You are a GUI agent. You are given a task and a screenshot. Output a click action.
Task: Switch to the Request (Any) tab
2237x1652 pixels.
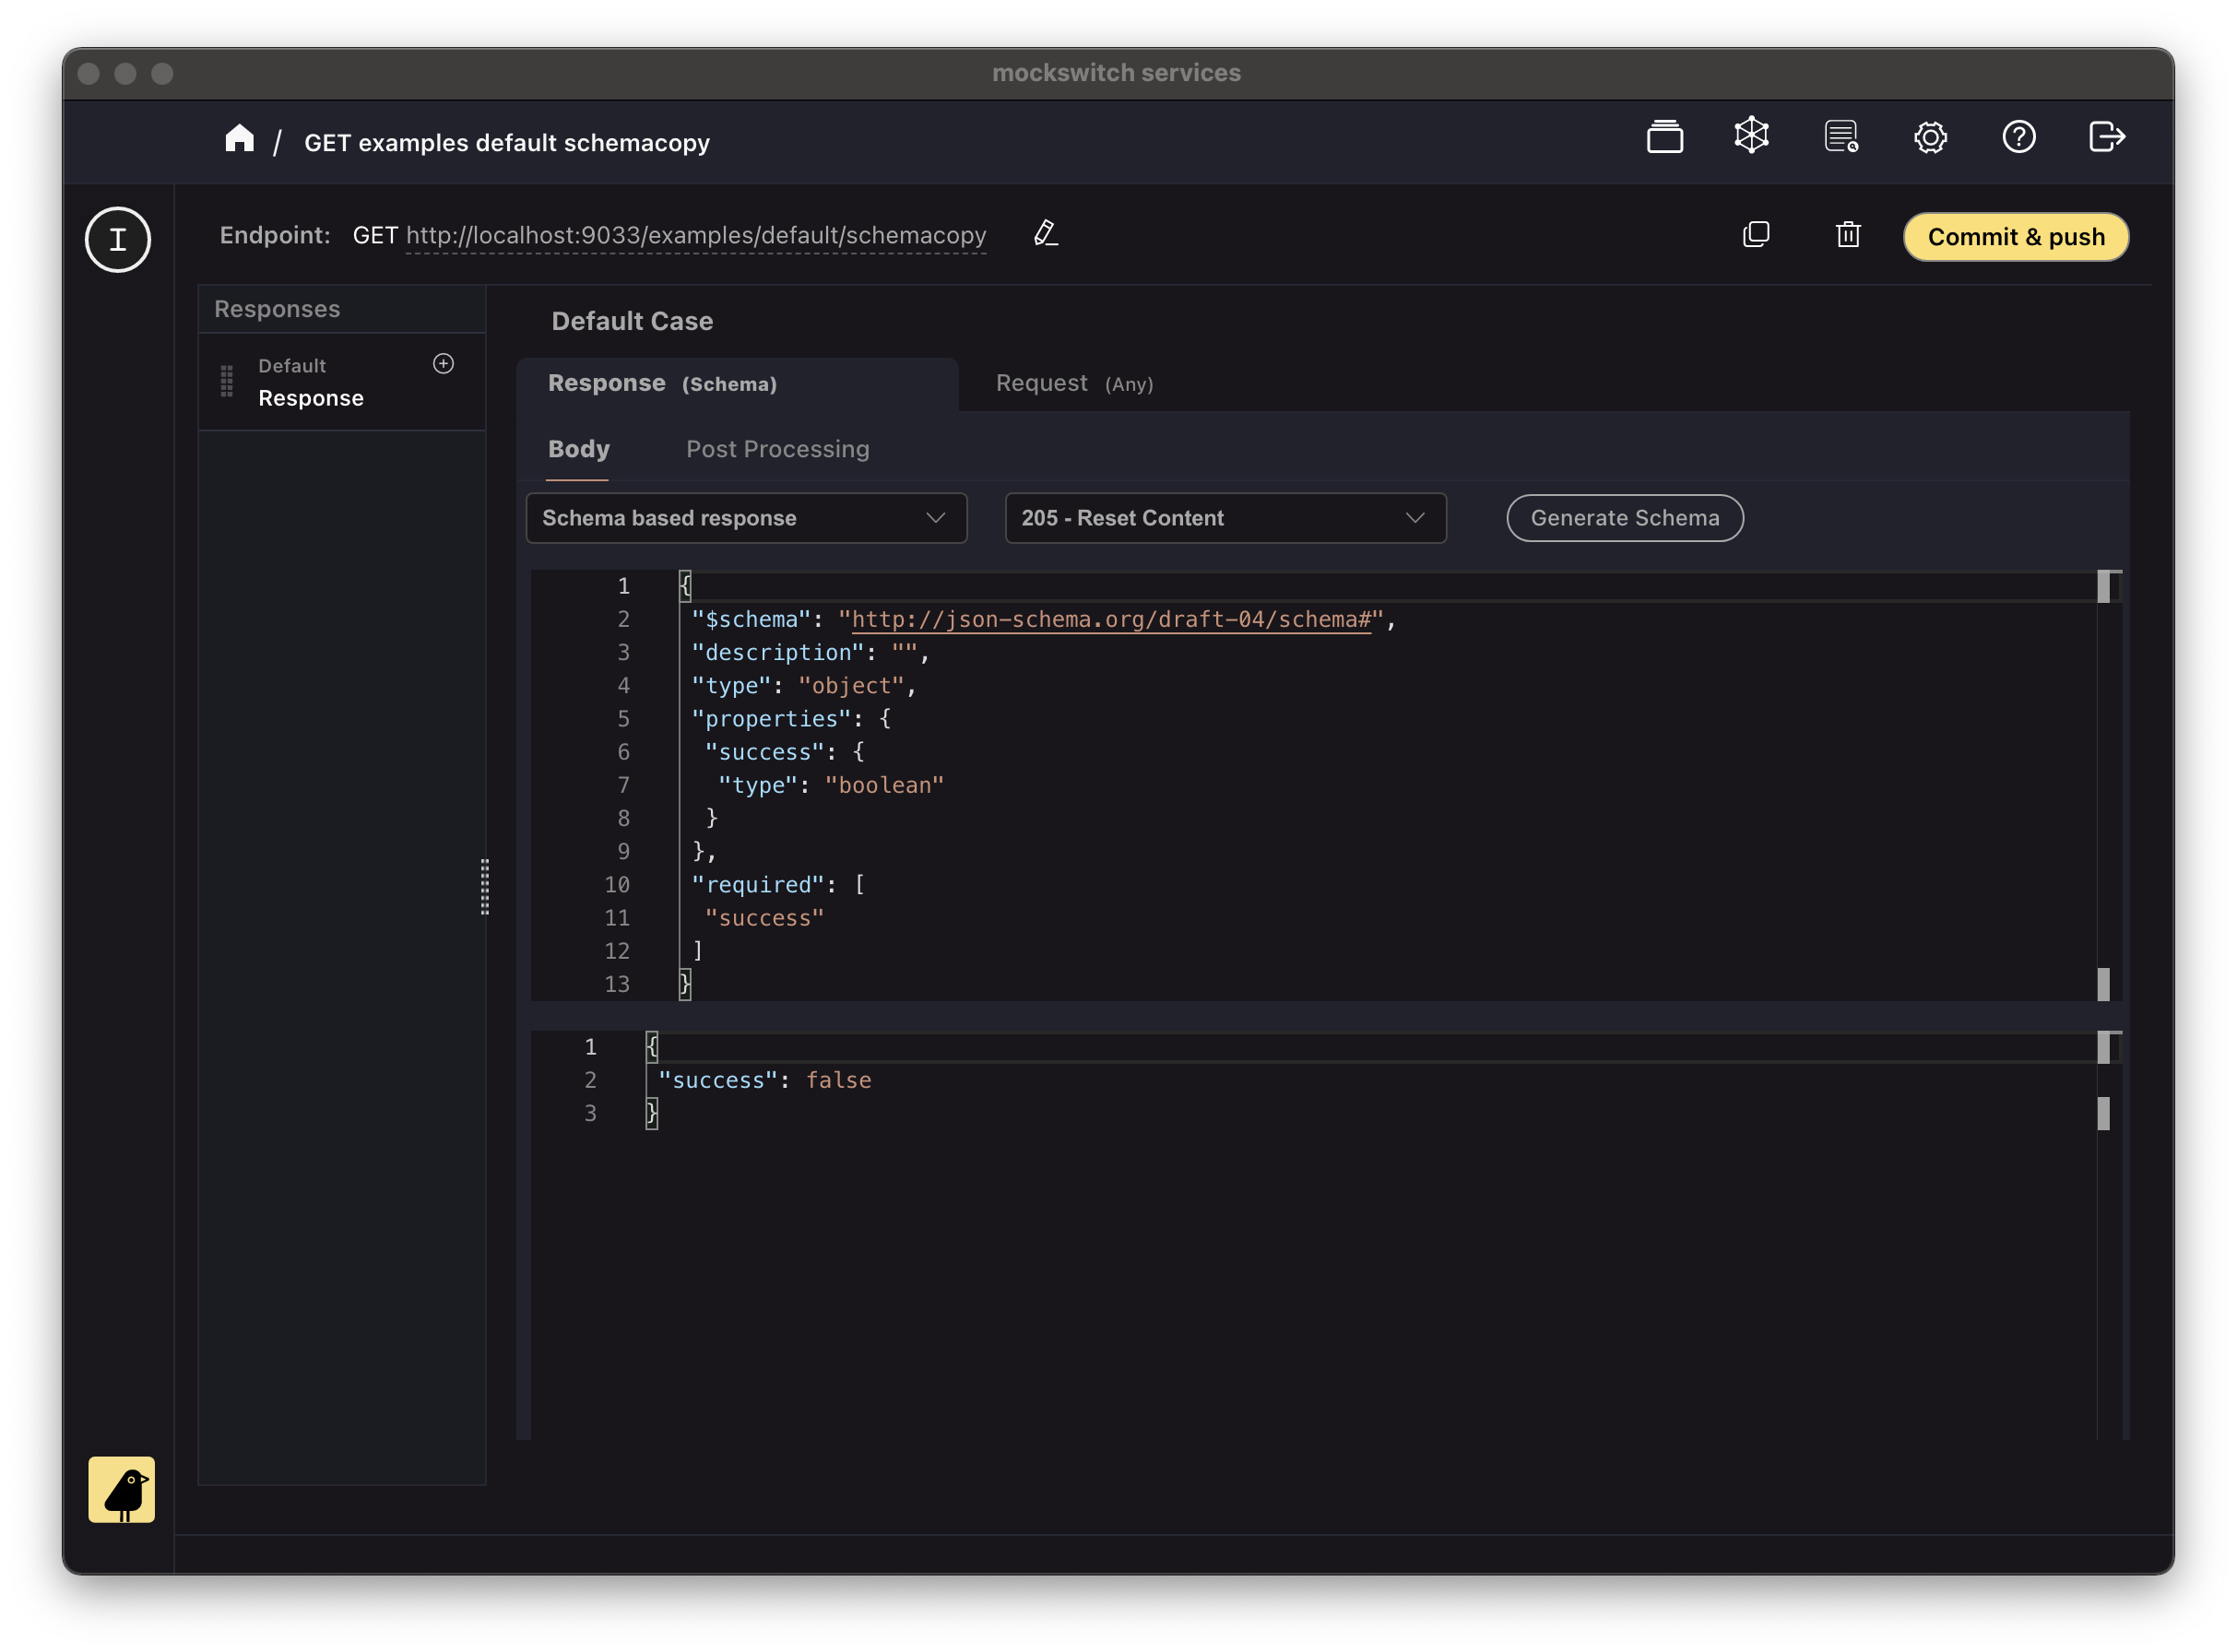[1073, 384]
